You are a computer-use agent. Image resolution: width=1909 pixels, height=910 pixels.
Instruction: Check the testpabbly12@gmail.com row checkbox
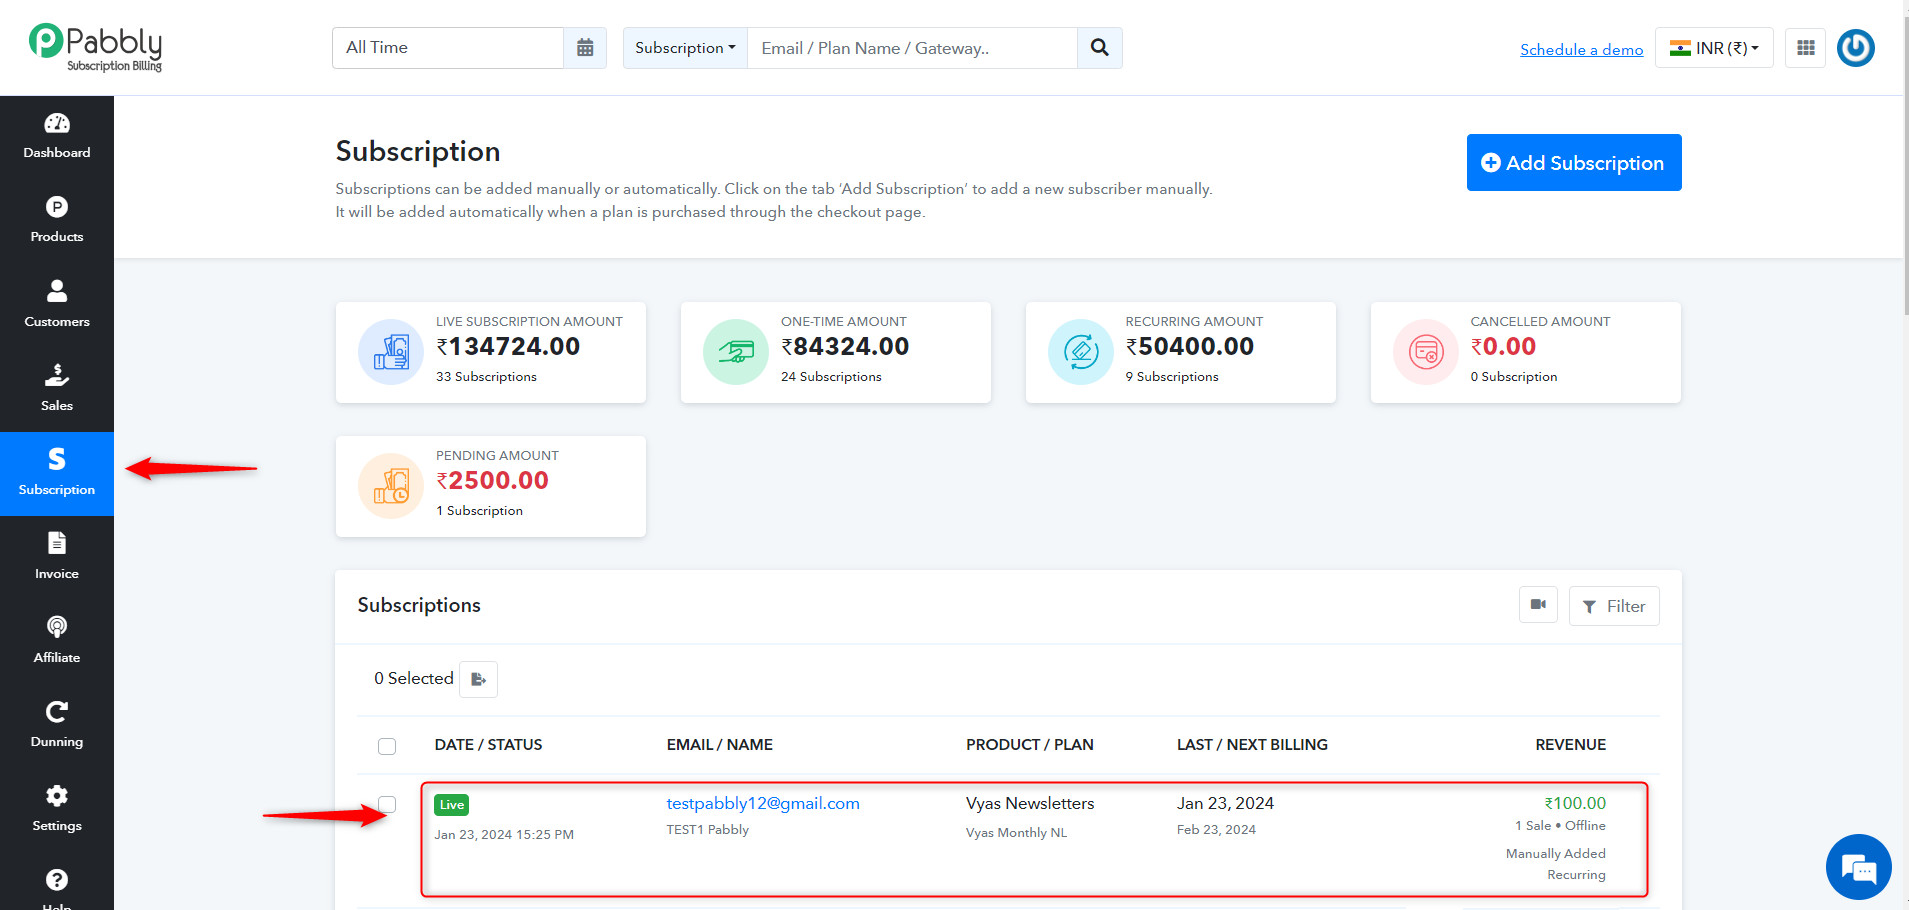[x=387, y=804]
